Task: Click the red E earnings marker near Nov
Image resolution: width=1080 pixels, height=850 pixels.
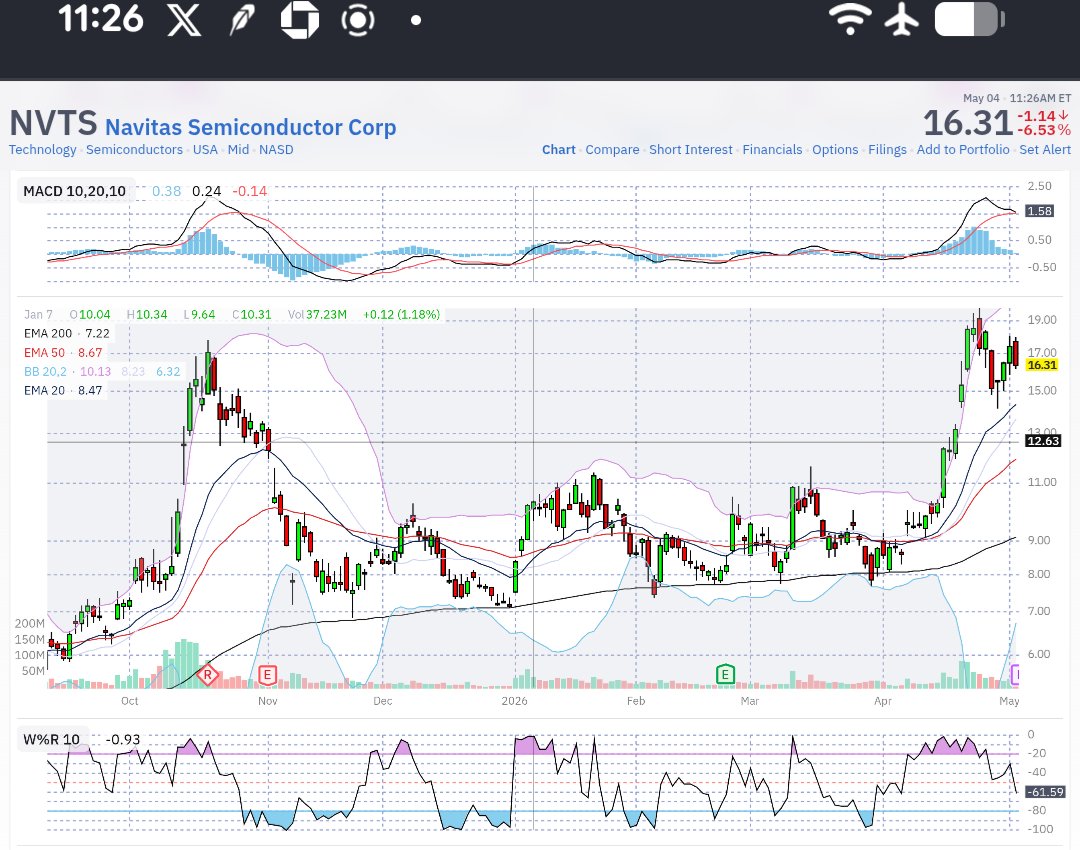Action: pos(267,675)
